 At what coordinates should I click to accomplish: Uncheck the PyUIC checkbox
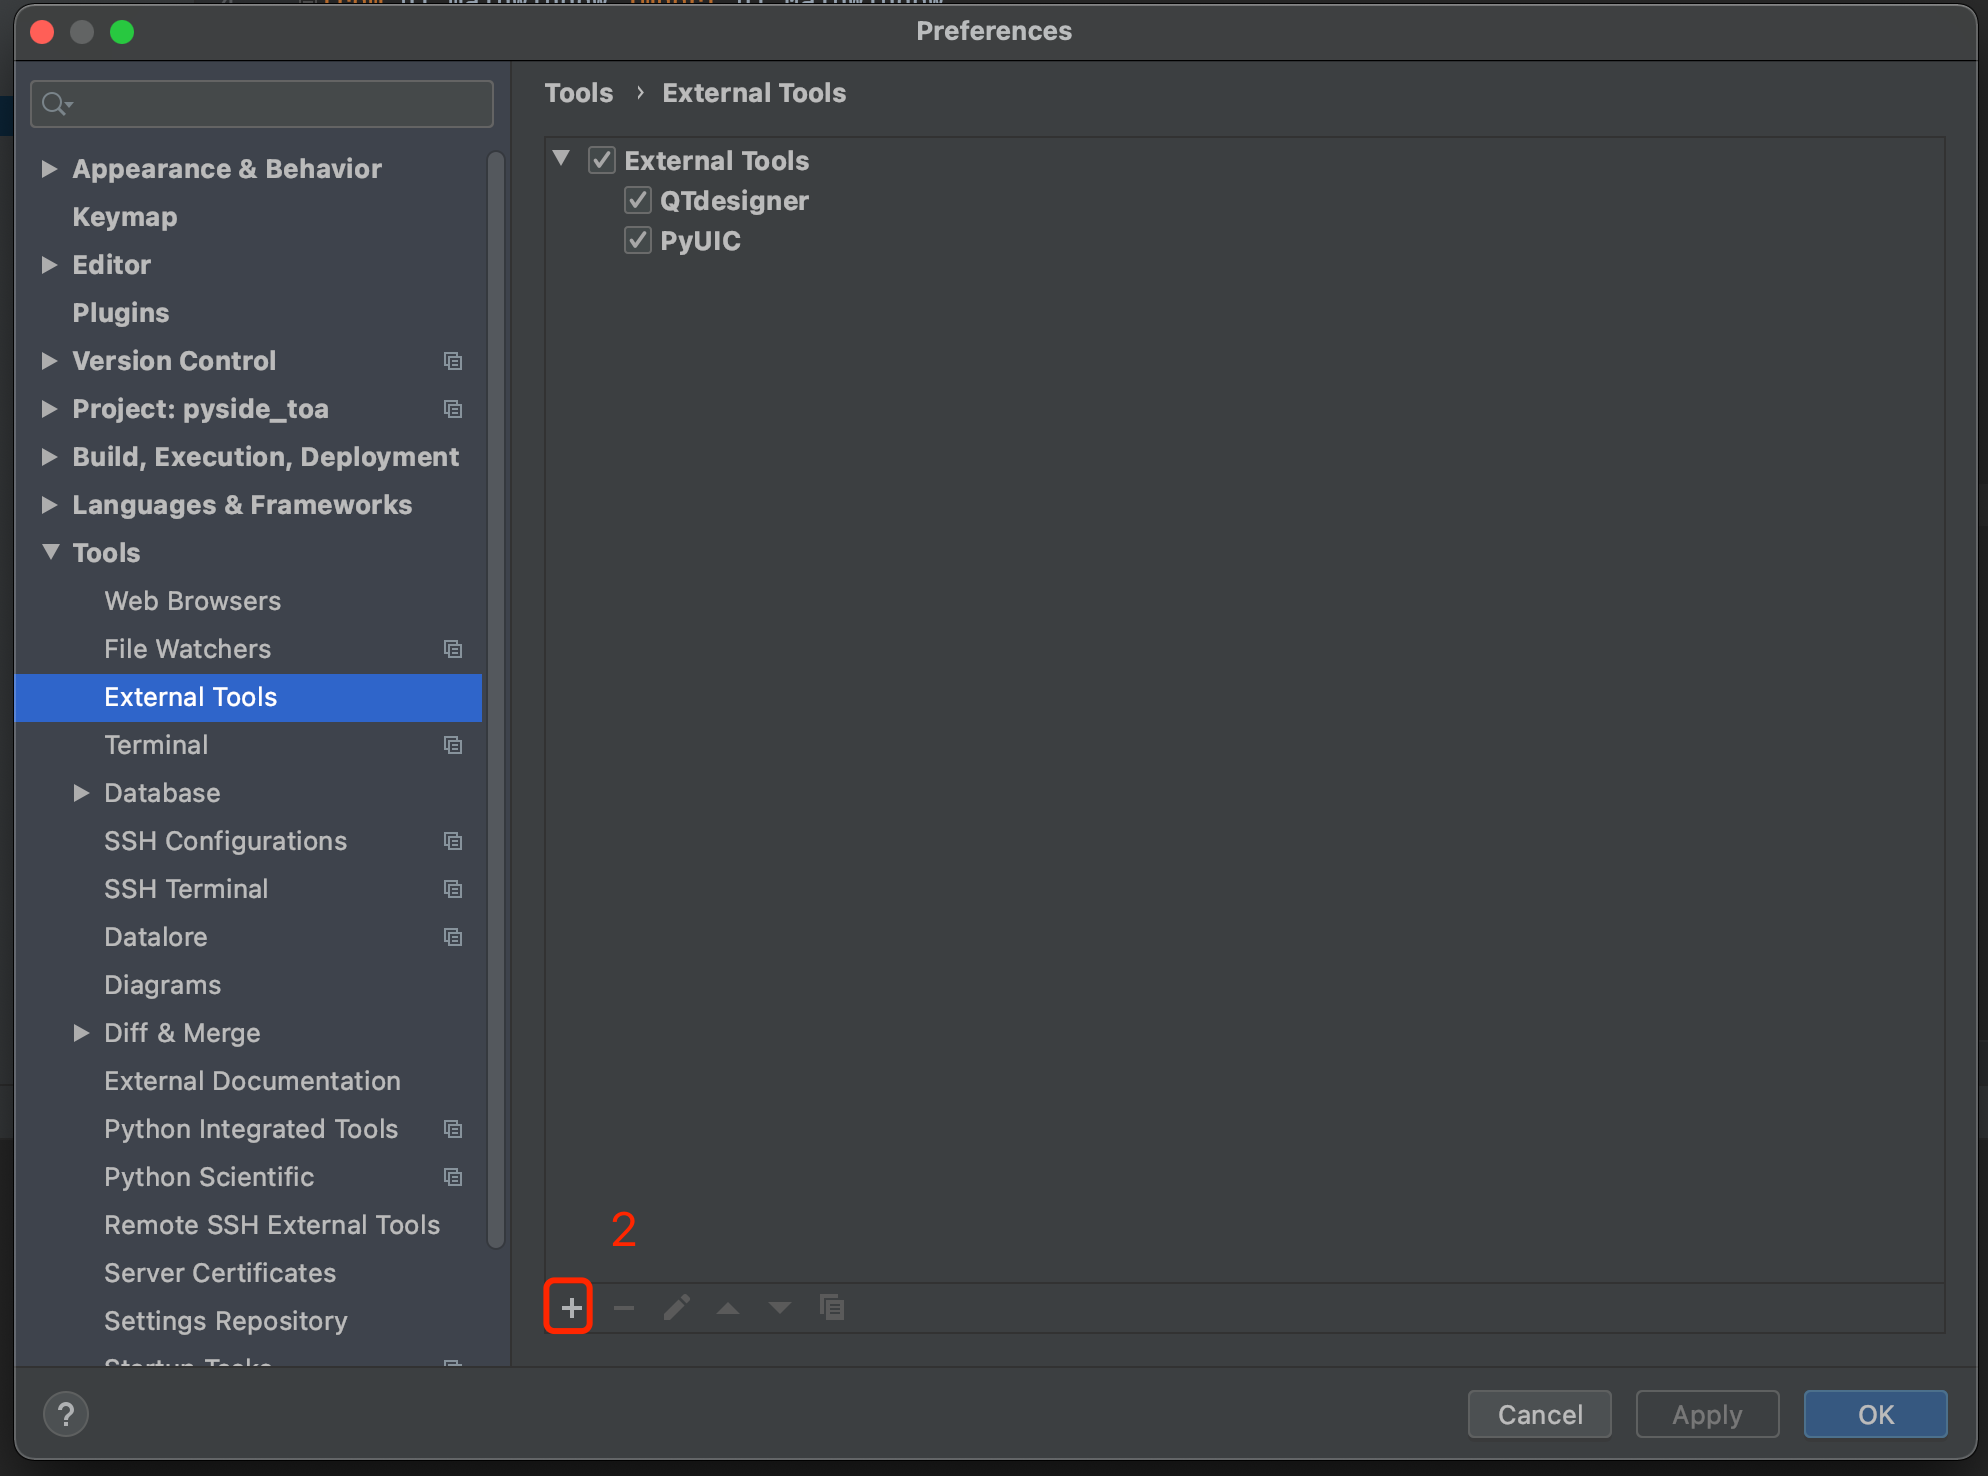coord(638,241)
